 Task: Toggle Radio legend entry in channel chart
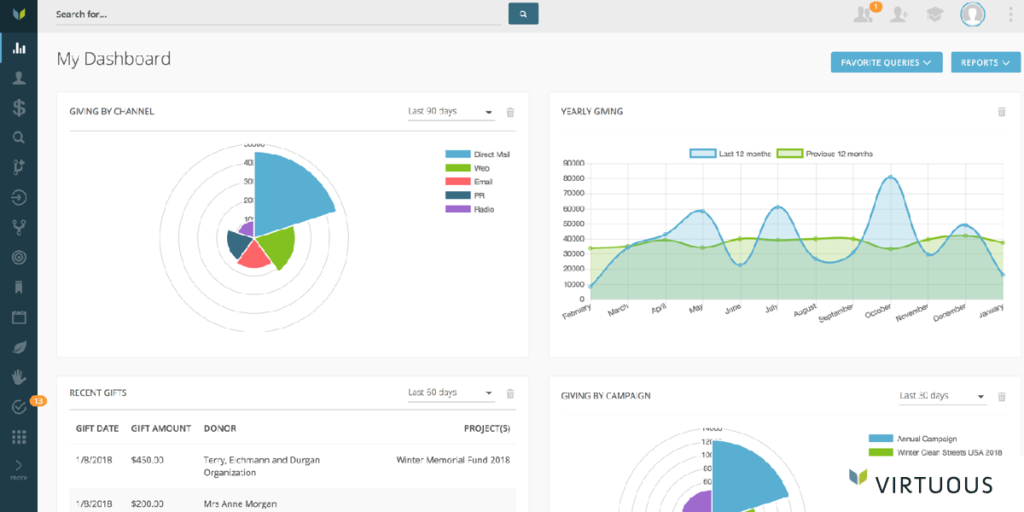tap(470, 210)
